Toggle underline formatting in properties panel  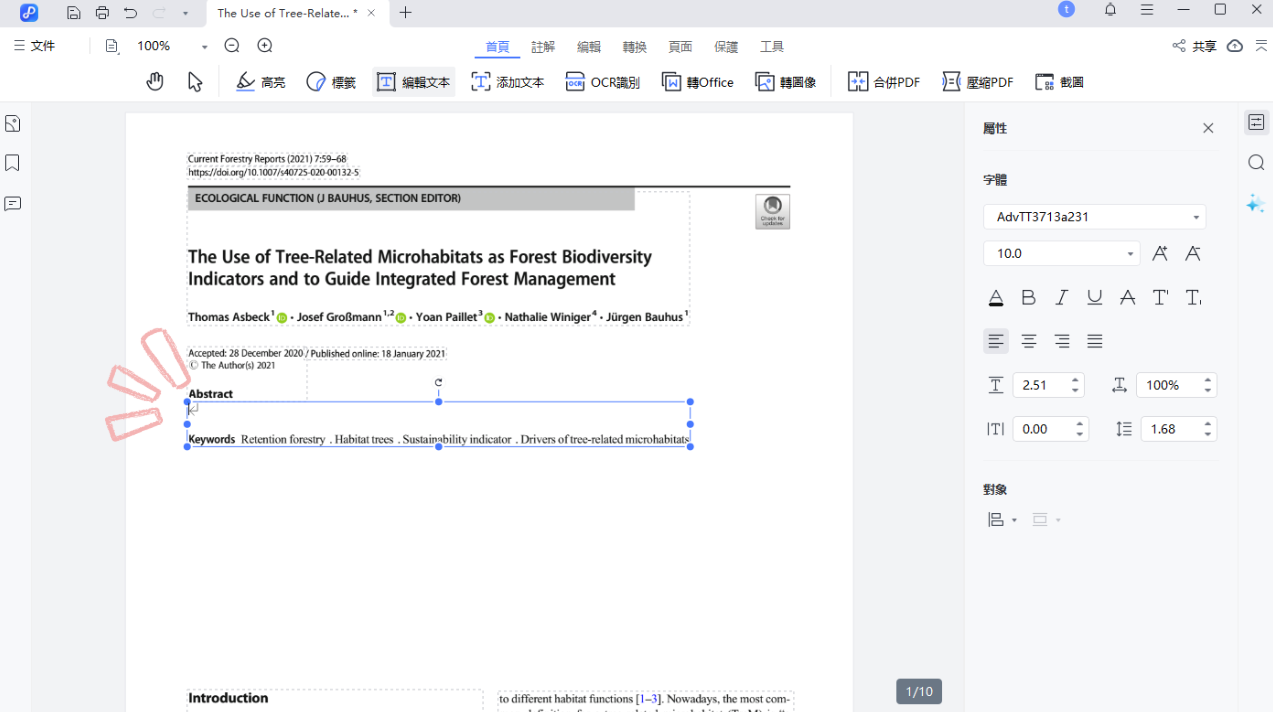click(x=1094, y=297)
